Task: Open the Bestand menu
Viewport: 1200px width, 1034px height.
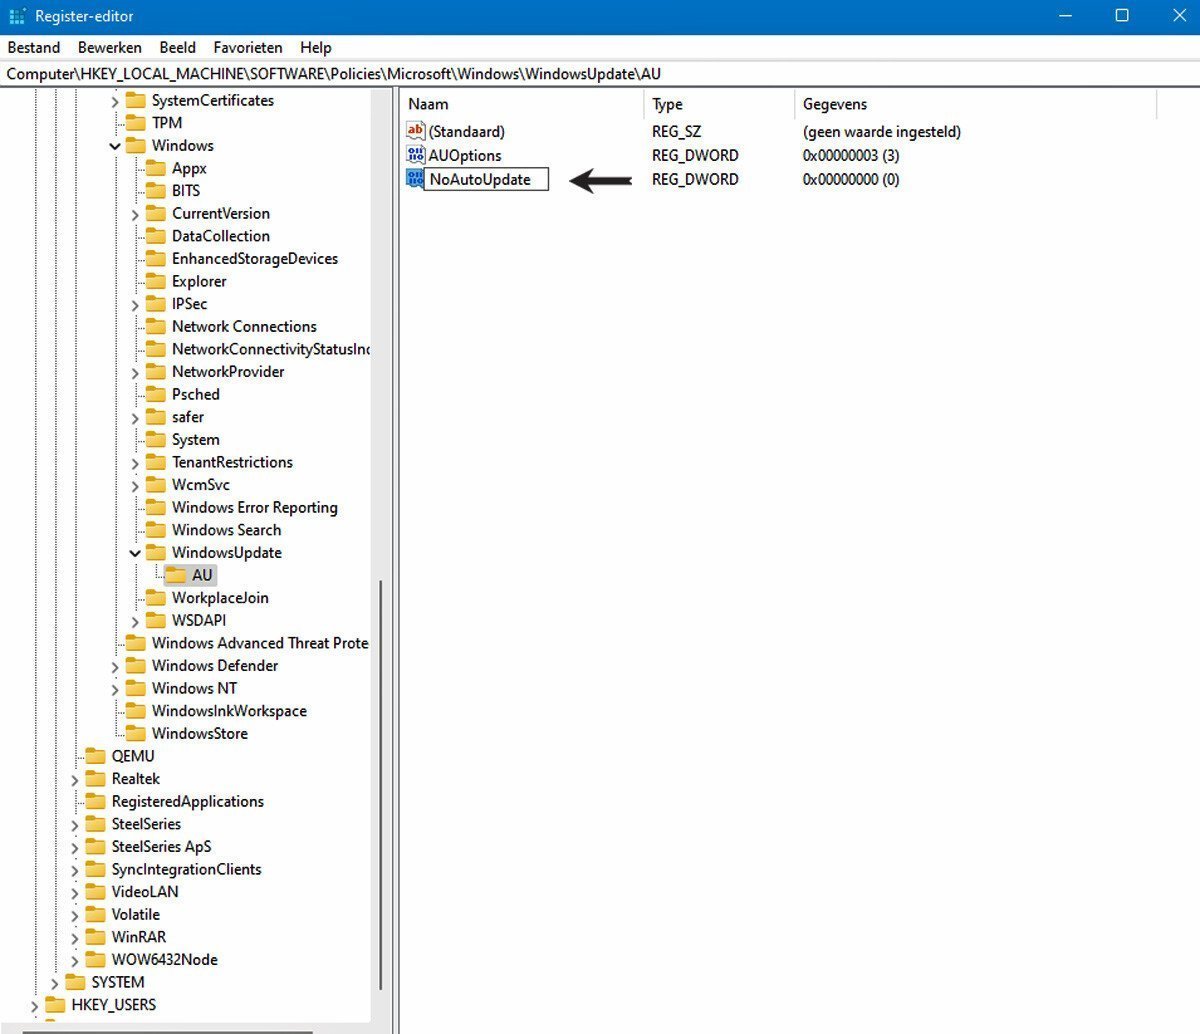Action: 34,47
